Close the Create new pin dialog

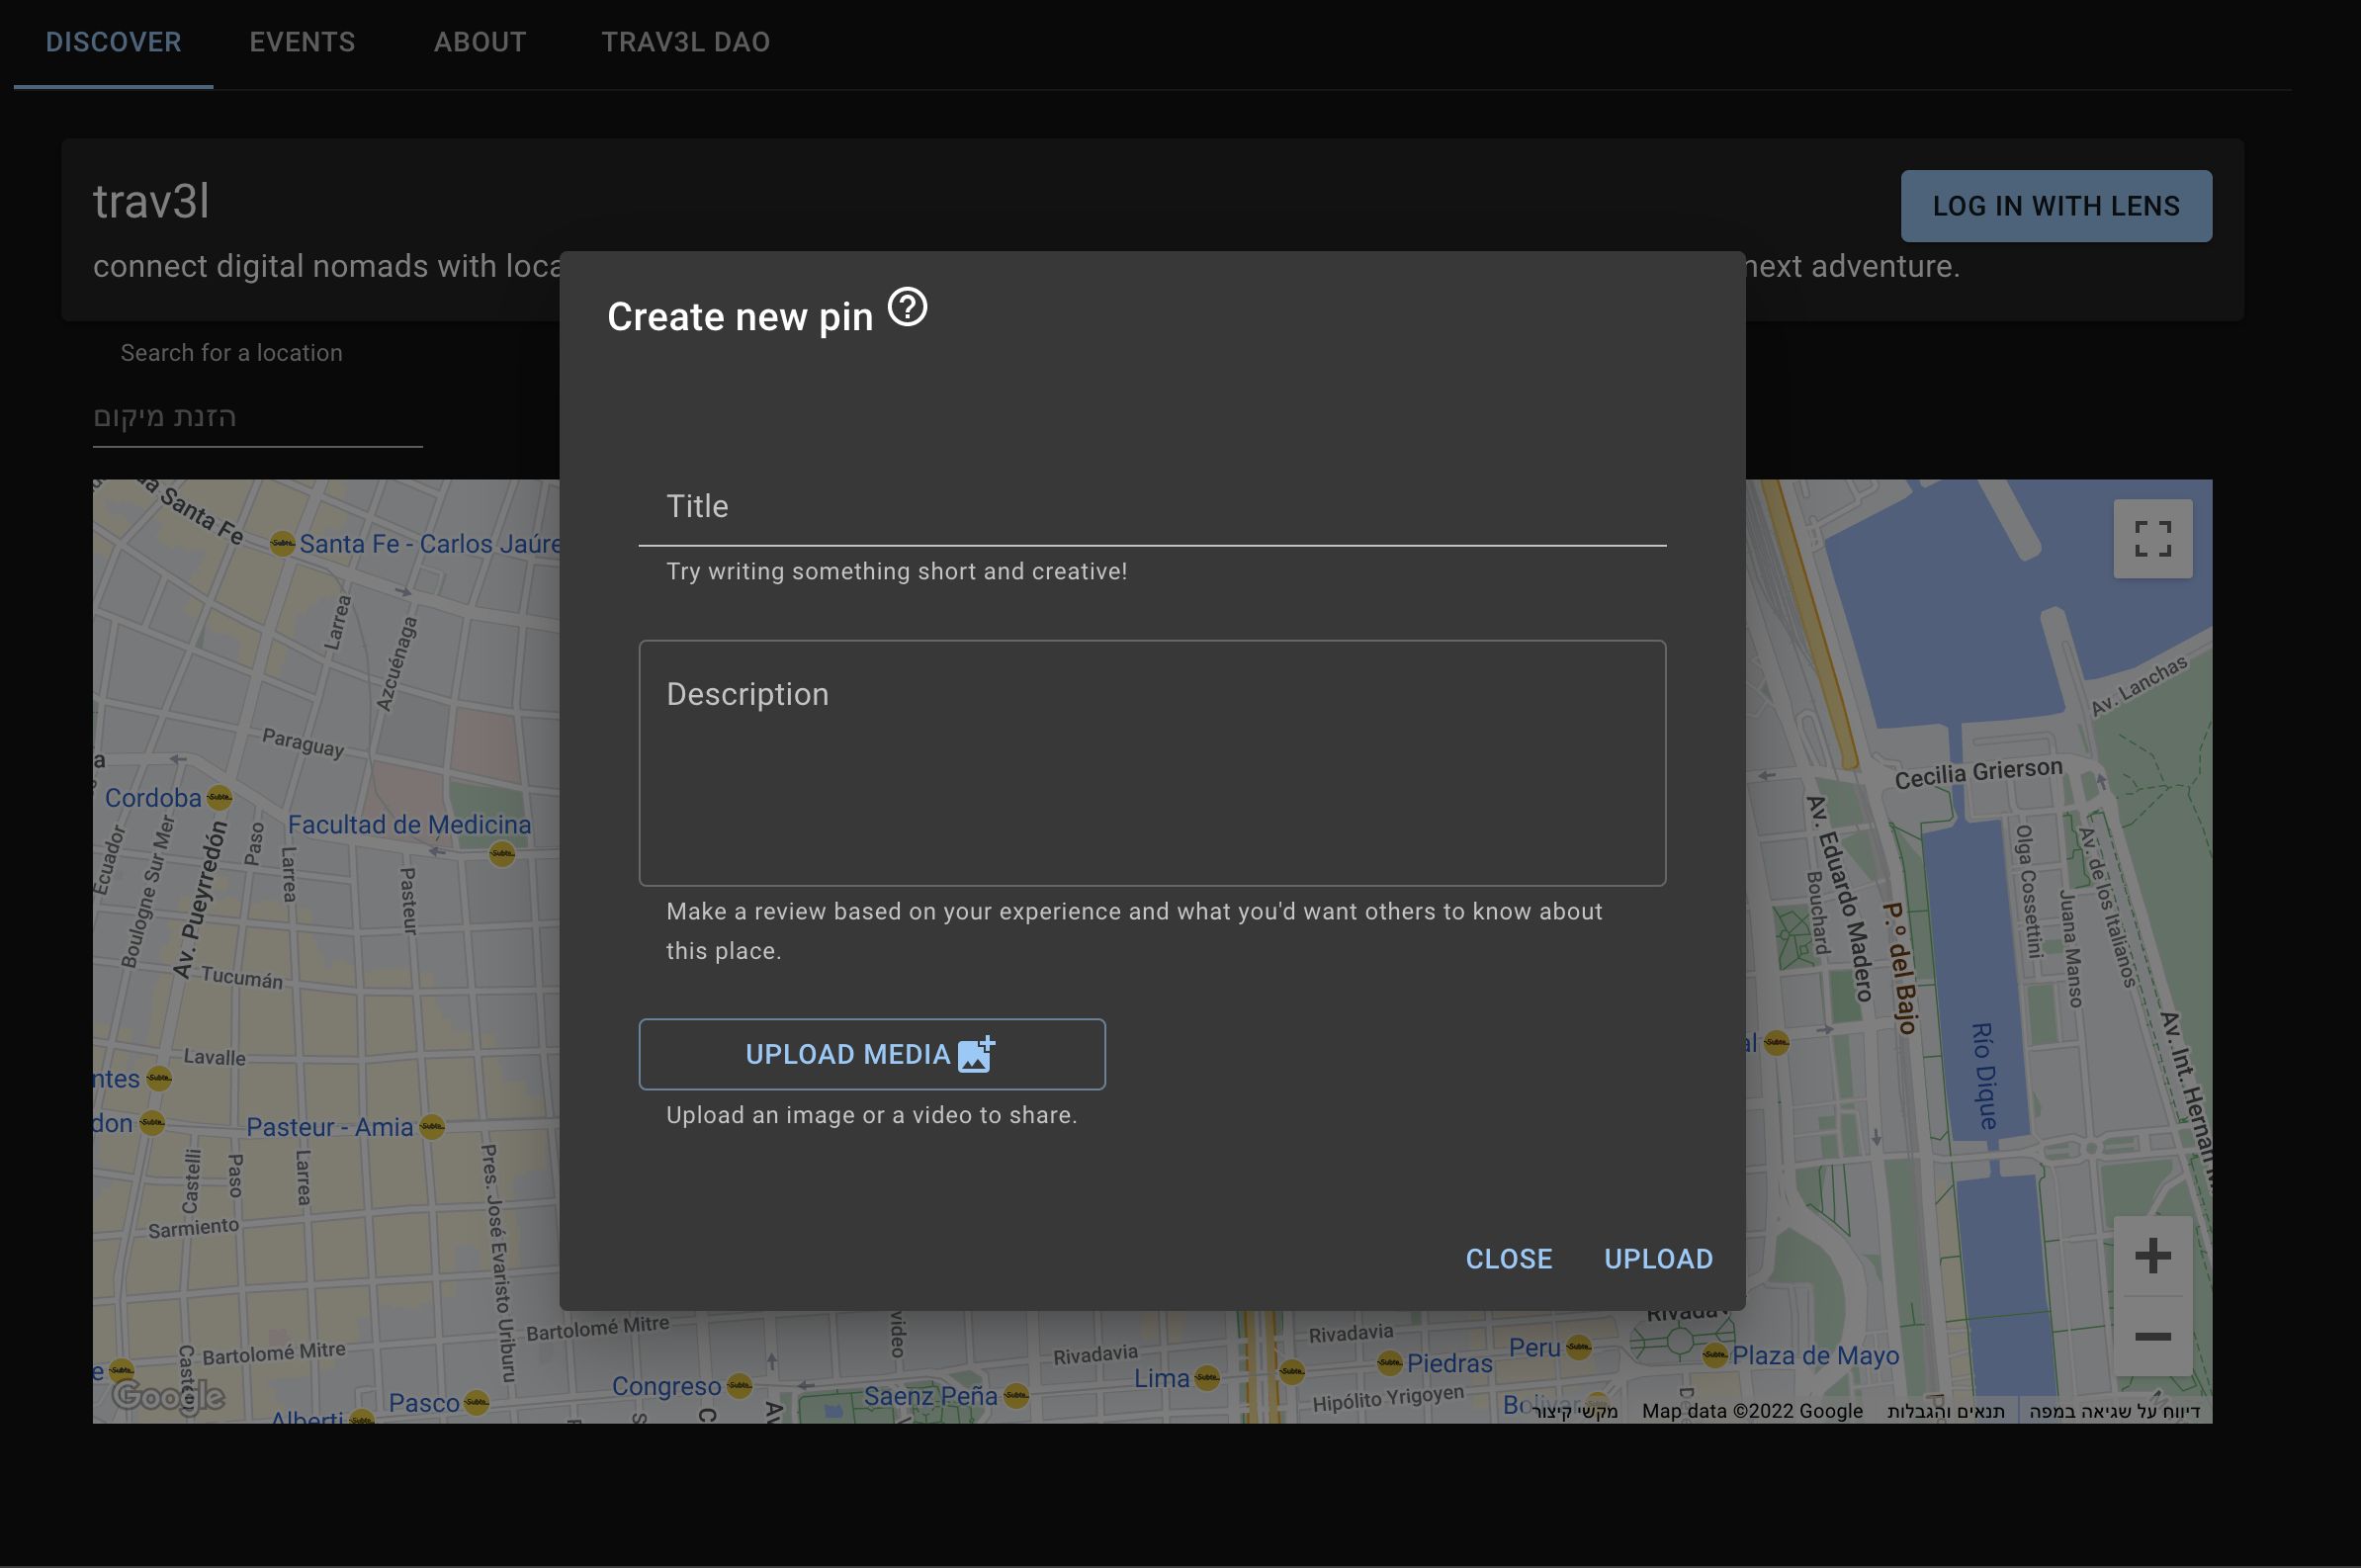(1509, 1259)
